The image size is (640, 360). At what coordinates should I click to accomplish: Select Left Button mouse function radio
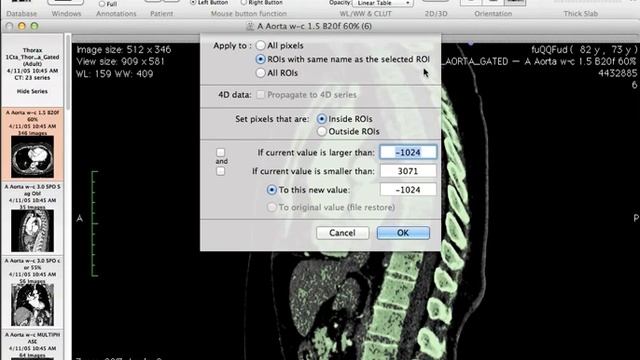193,2
